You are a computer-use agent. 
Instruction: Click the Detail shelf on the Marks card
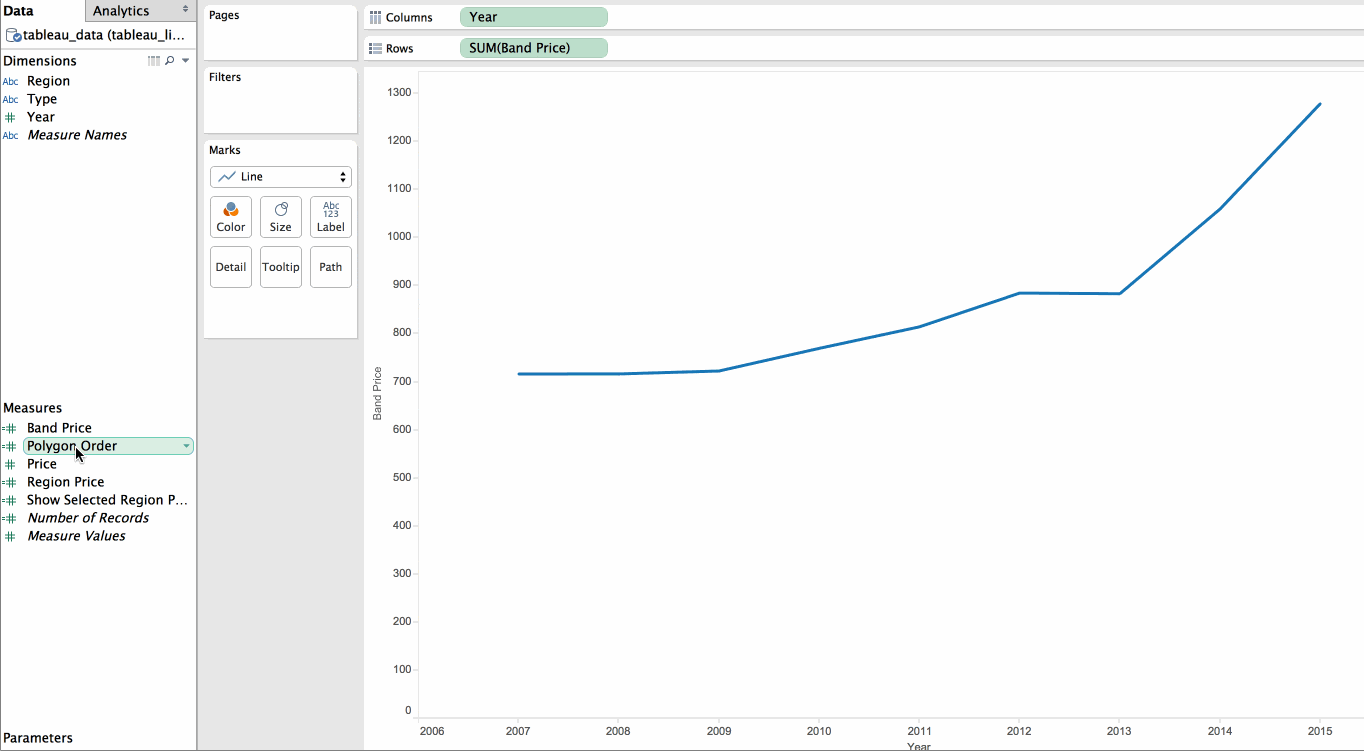(x=230, y=266)
